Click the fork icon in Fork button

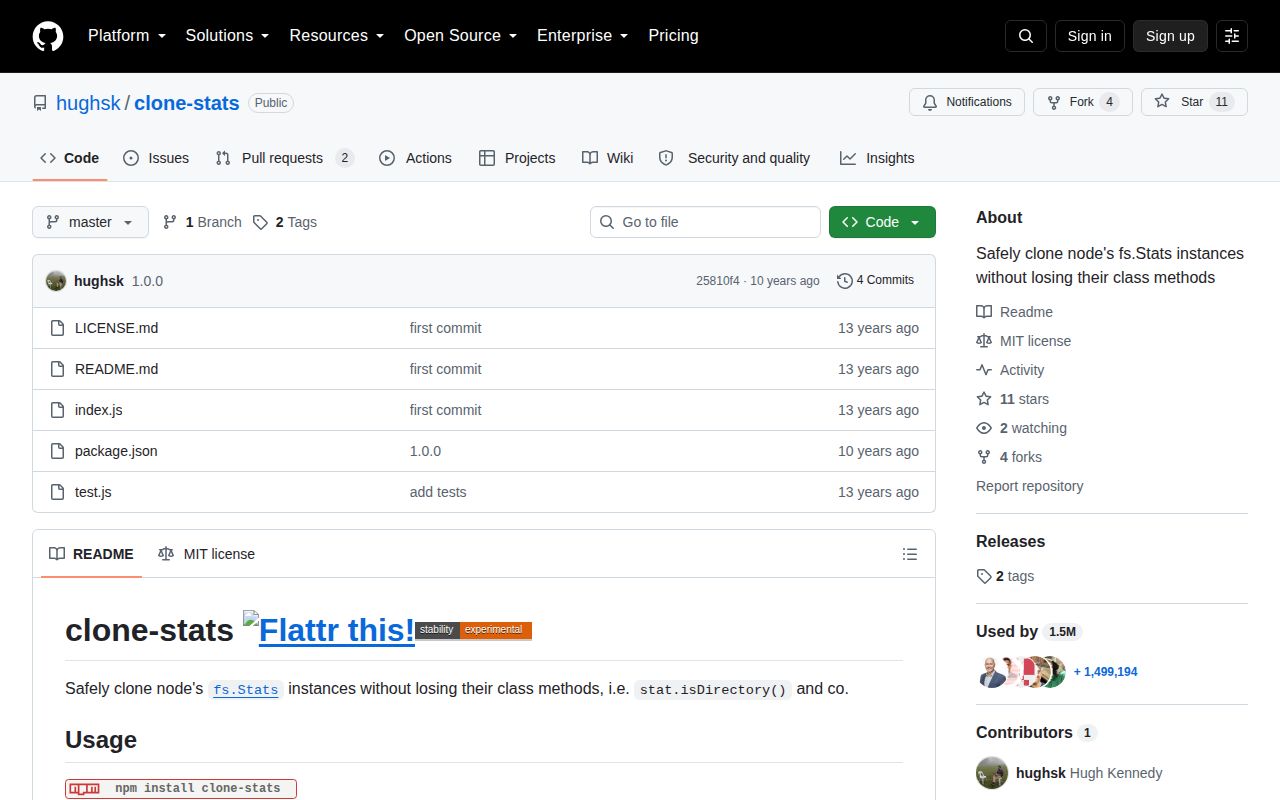pyautogui.click(x=1054, y=102)
